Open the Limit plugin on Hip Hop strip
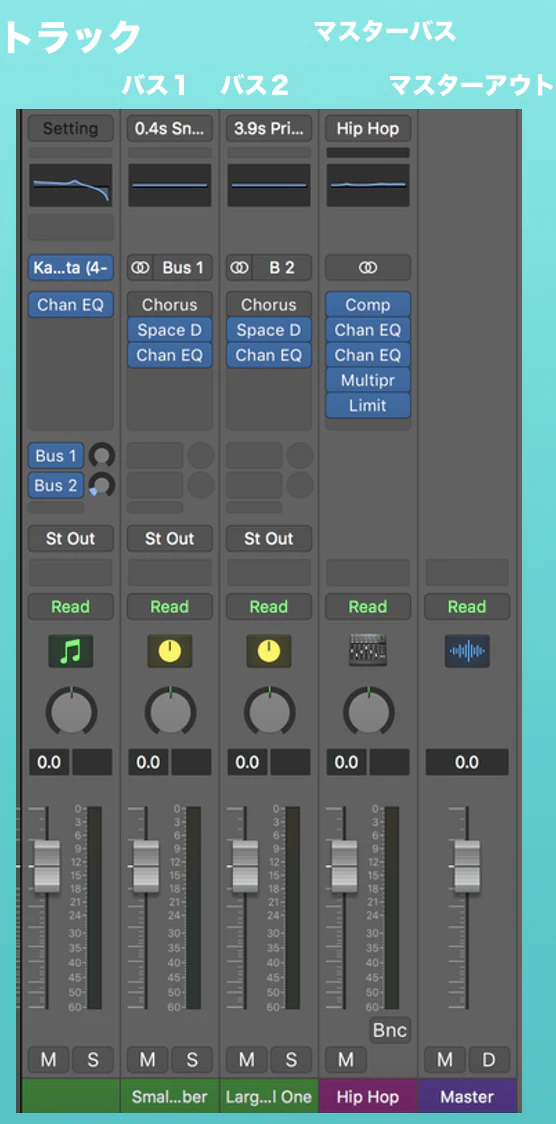 pos(368,405)
